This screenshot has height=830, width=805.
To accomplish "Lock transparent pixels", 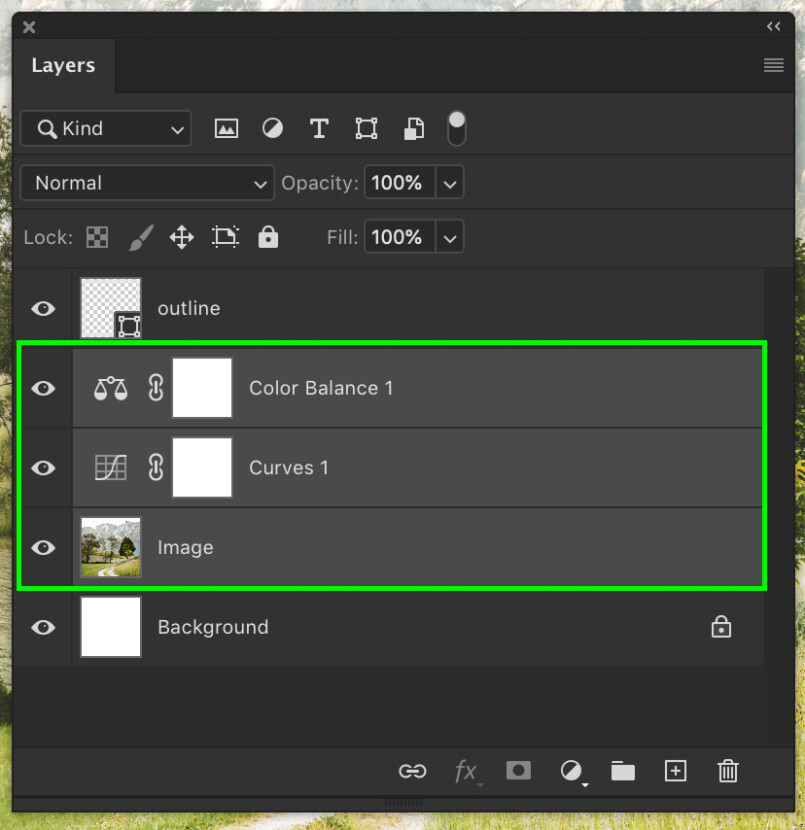I will pos(97,237).
